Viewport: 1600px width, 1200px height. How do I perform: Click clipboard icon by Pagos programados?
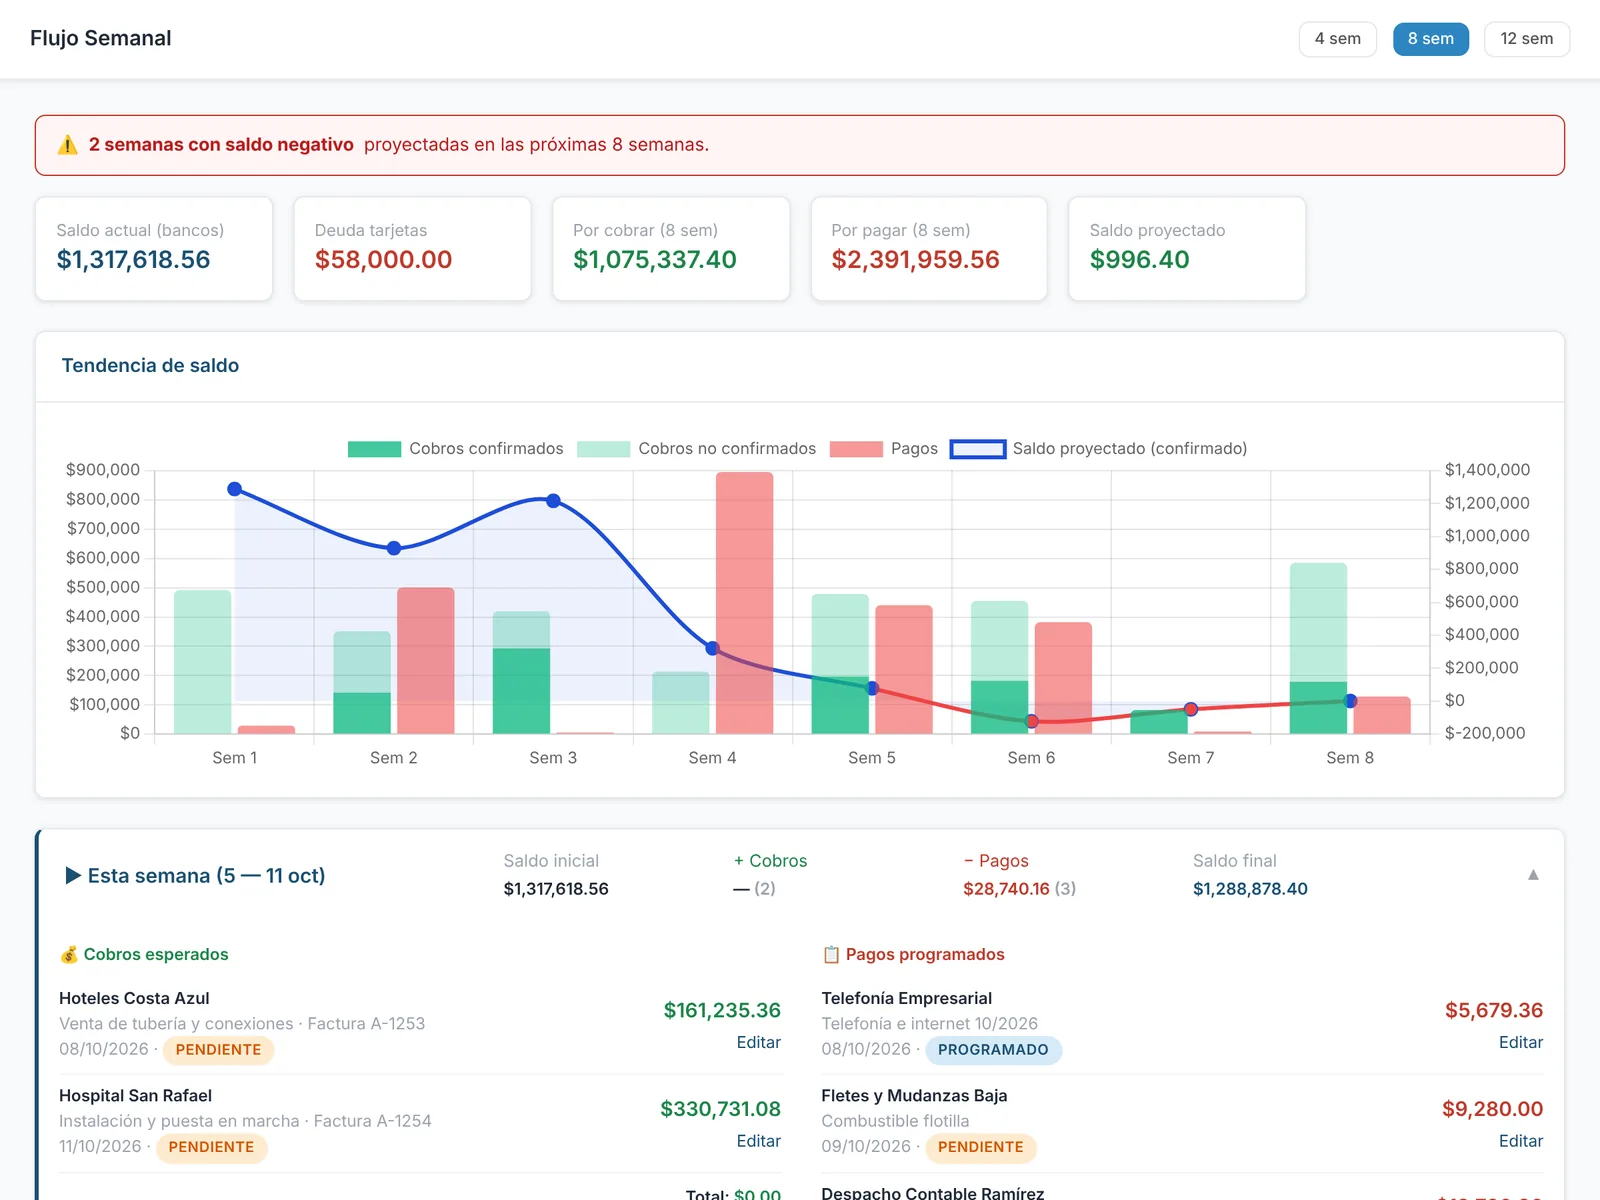pos(831,955)
